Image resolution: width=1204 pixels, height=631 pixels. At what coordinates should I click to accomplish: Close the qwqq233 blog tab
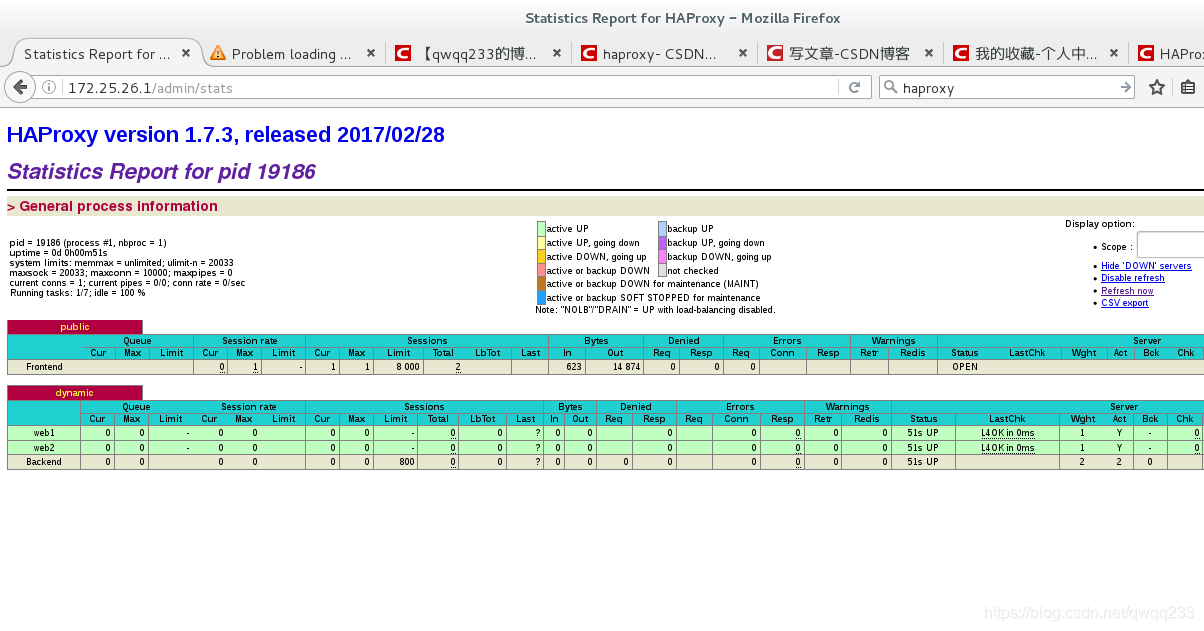pyautogui.click(x=557, y=54)
